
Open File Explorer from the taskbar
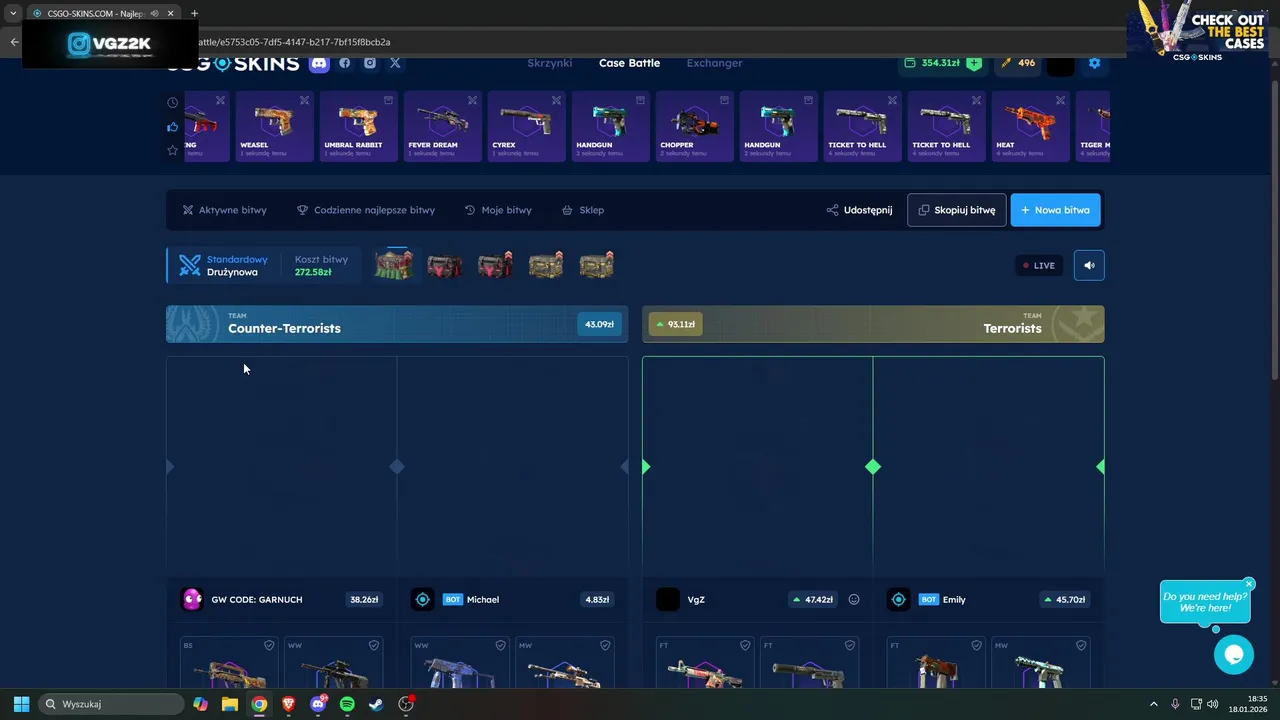[230, 704]
